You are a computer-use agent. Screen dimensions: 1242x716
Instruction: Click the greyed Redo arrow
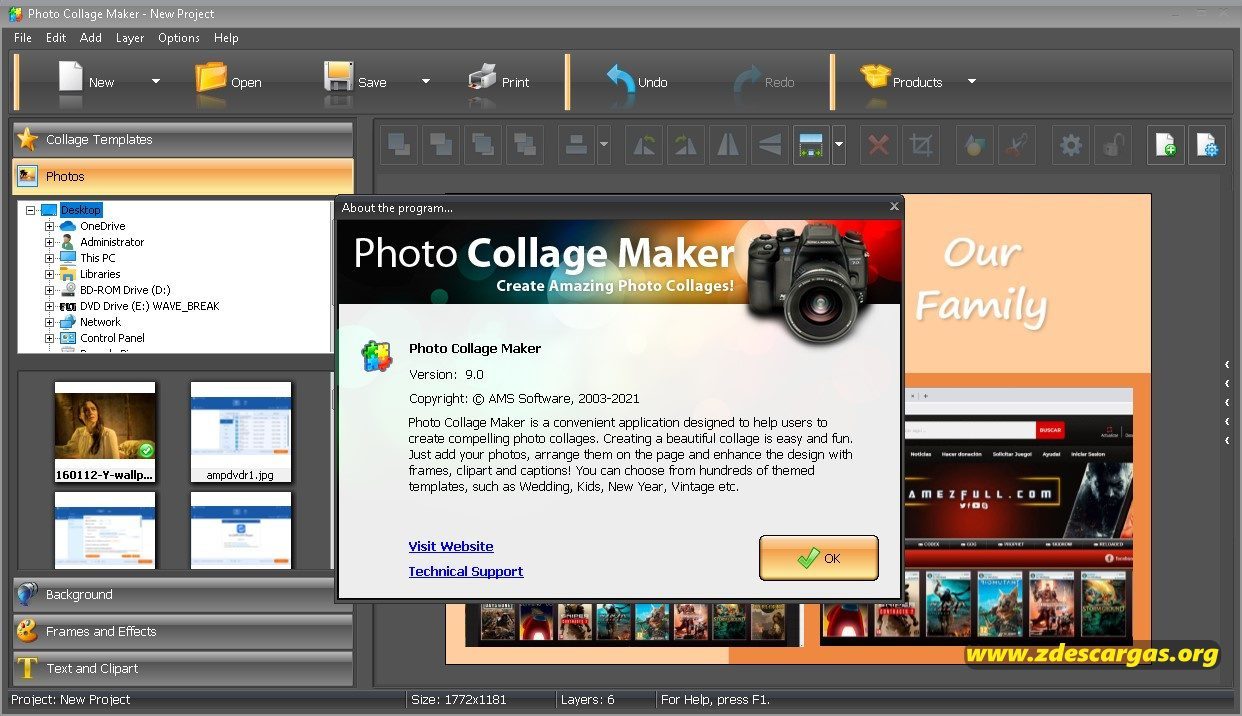(x=748, y=81)
